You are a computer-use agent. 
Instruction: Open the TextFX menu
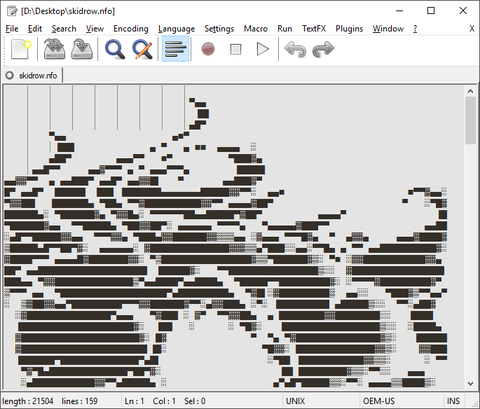[314, 29]
